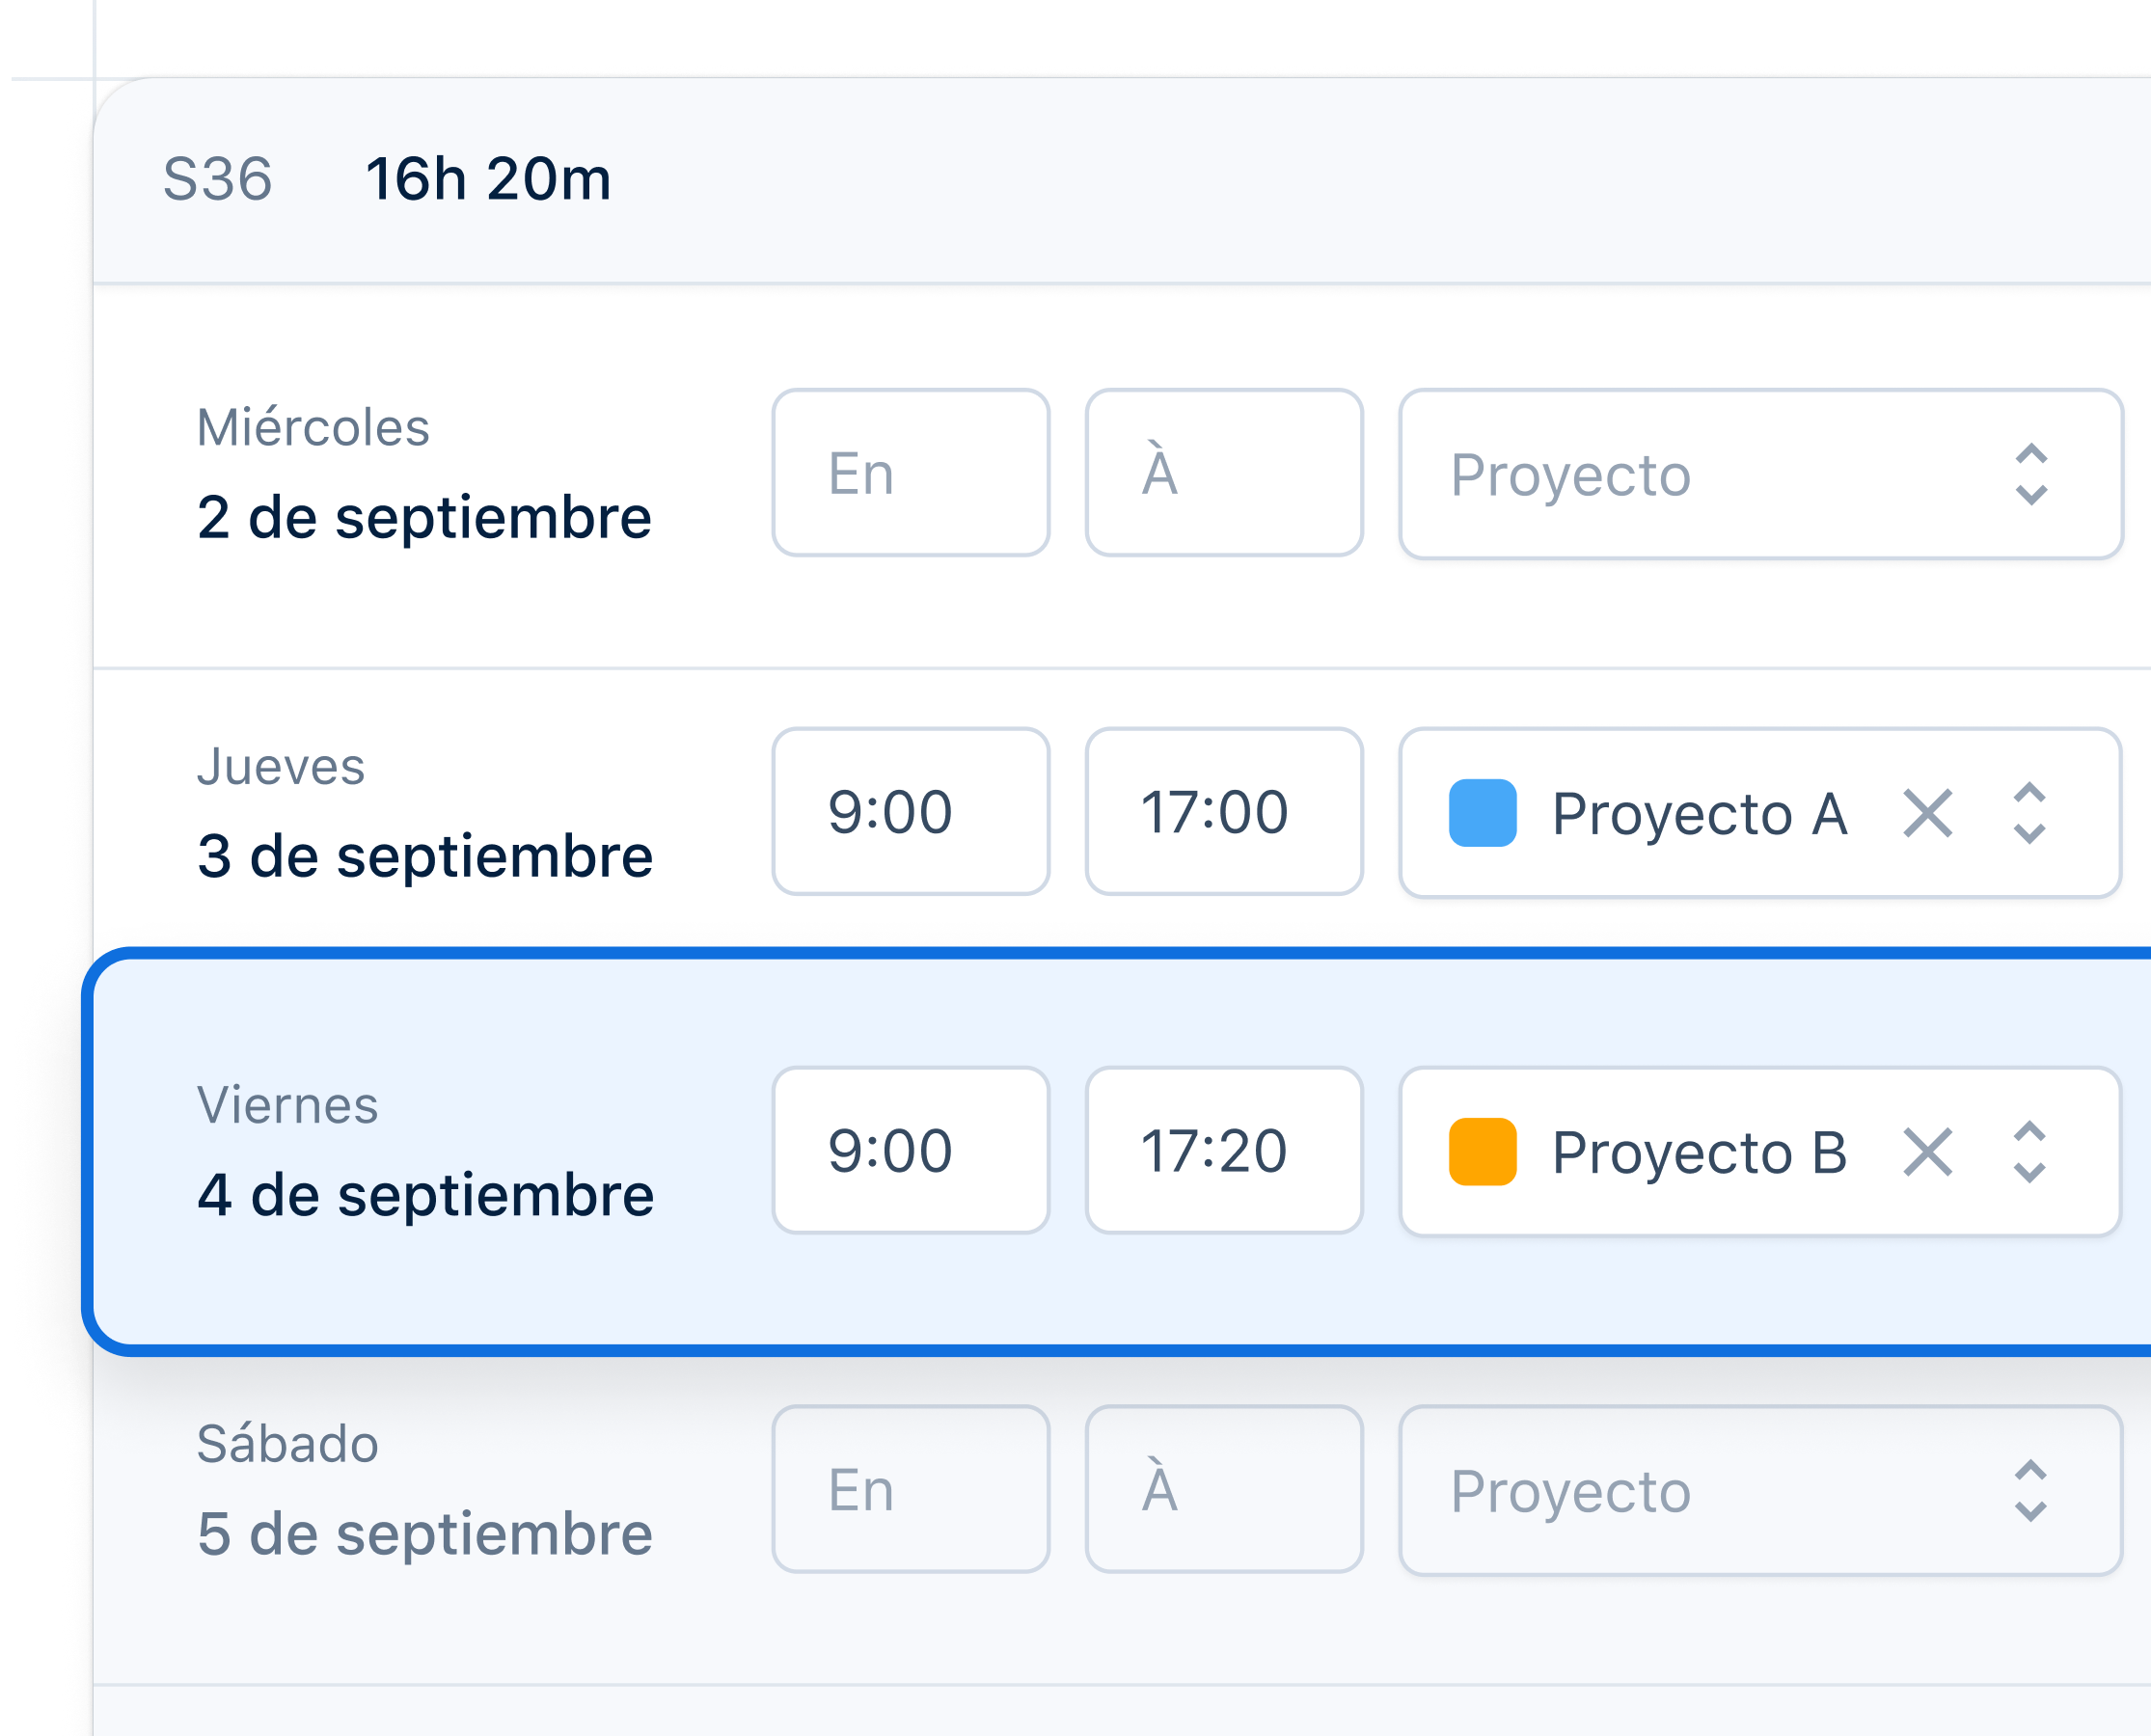Click the orange Proyecto B color swatch
Image resolution: width=2151 pixels, height=1736 pixels.
pos(1482,1152)
